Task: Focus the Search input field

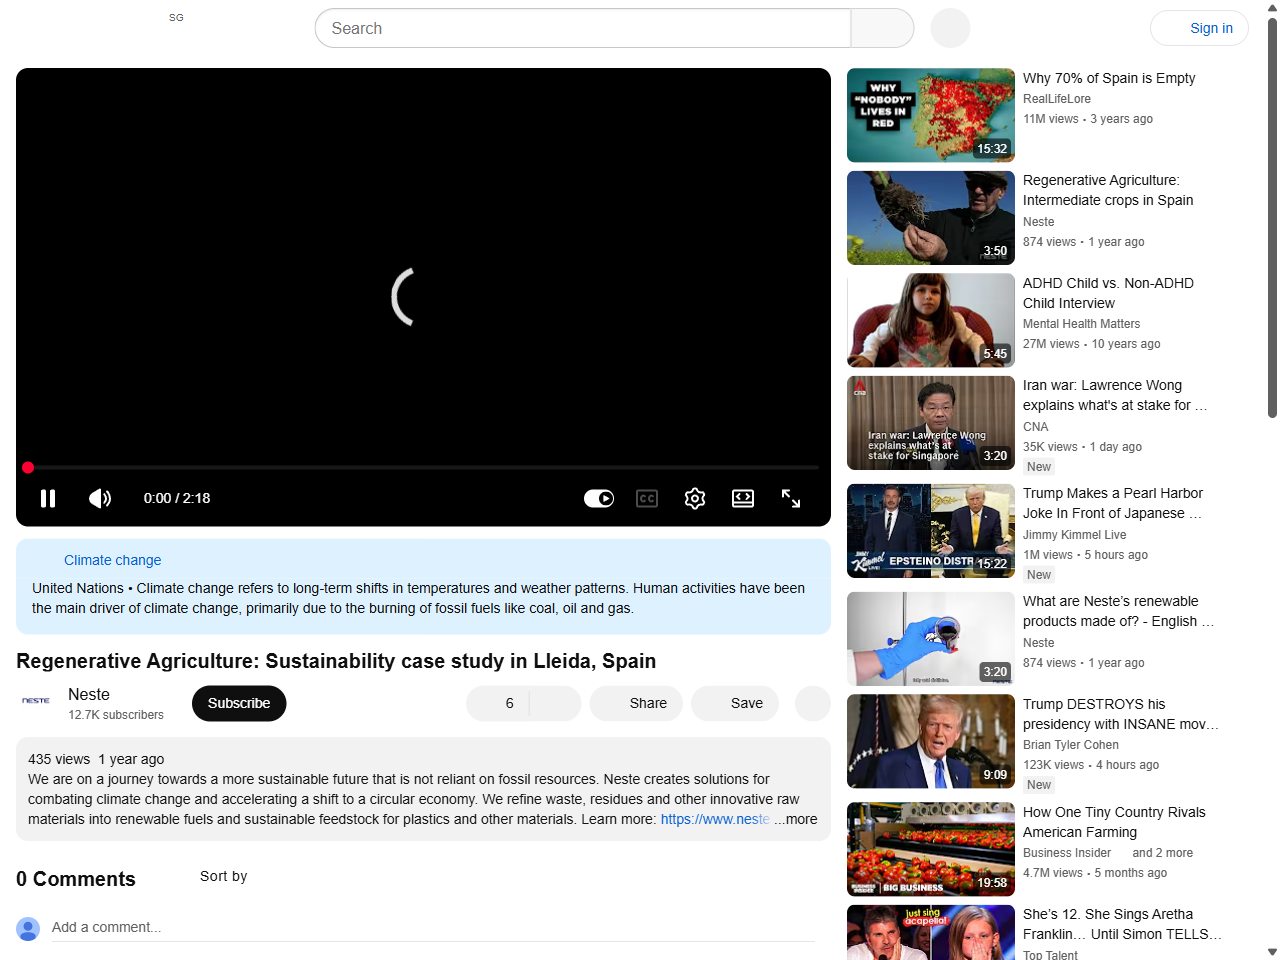Action: tap(583, 28)
